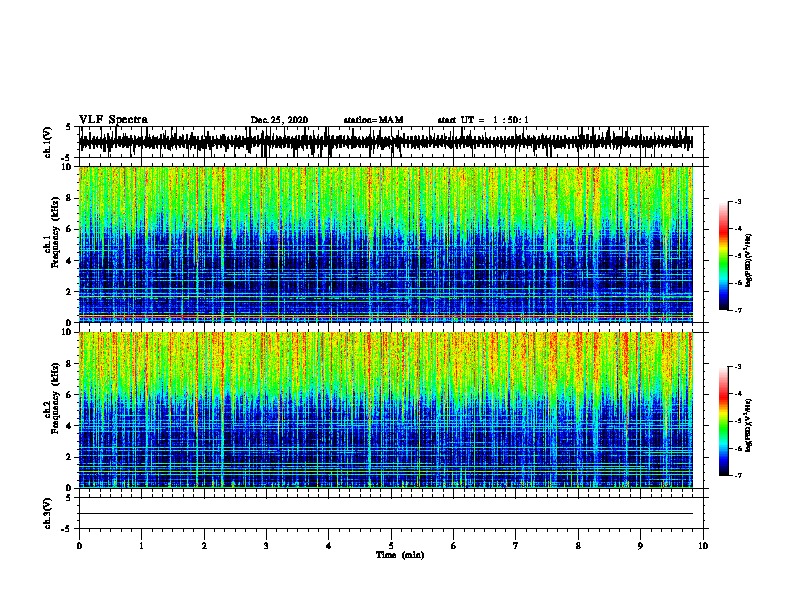Click the "-7" label on ch.2 colorbar
792x612 pixels.
tap(737, 476)
